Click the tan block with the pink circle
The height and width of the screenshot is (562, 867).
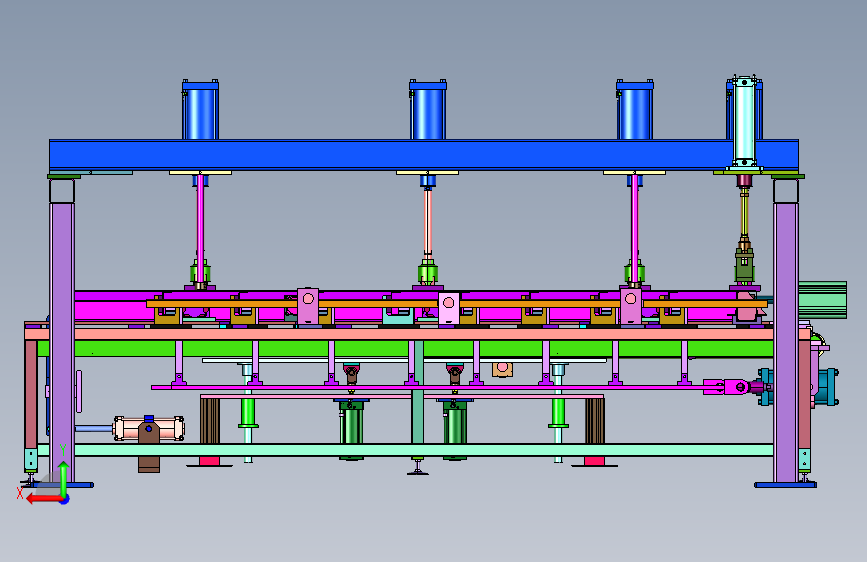tap(502, 369)
